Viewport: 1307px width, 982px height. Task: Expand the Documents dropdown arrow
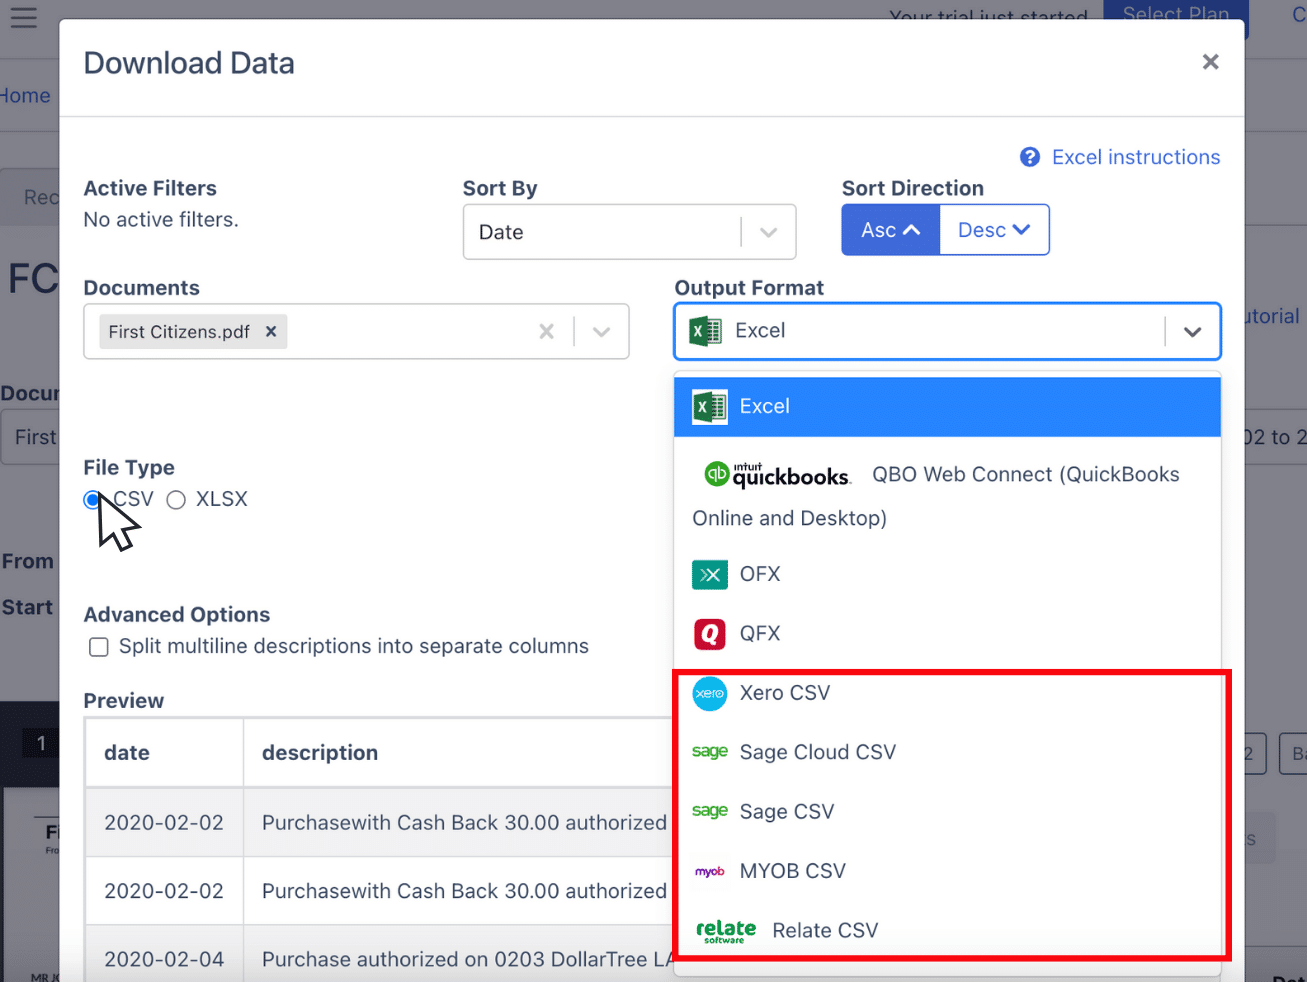tap(601, 332)
